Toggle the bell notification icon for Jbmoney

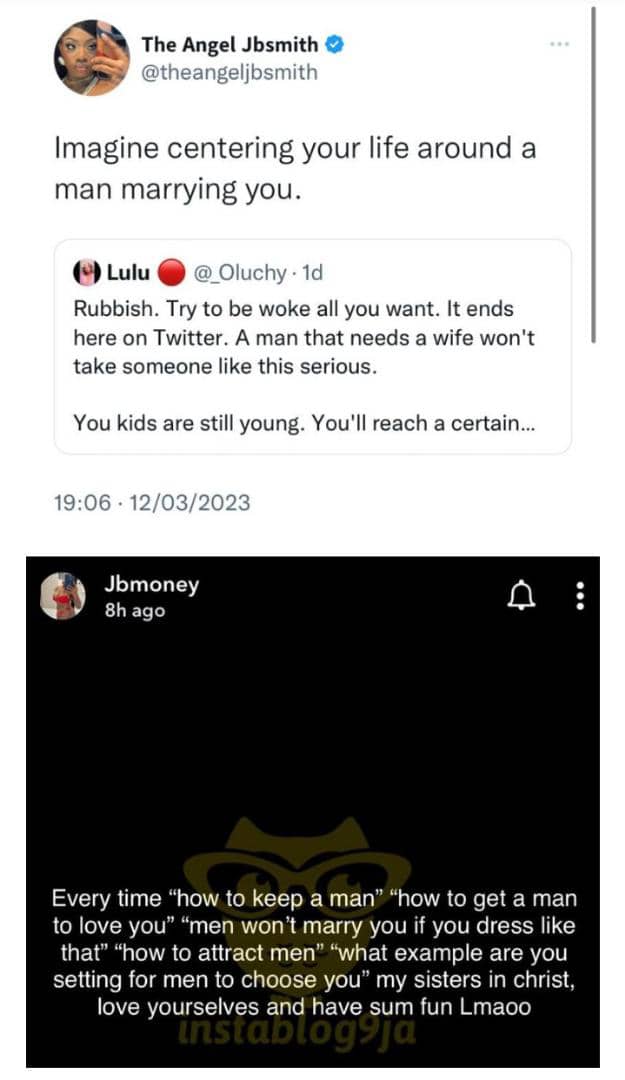coord(520,597)
